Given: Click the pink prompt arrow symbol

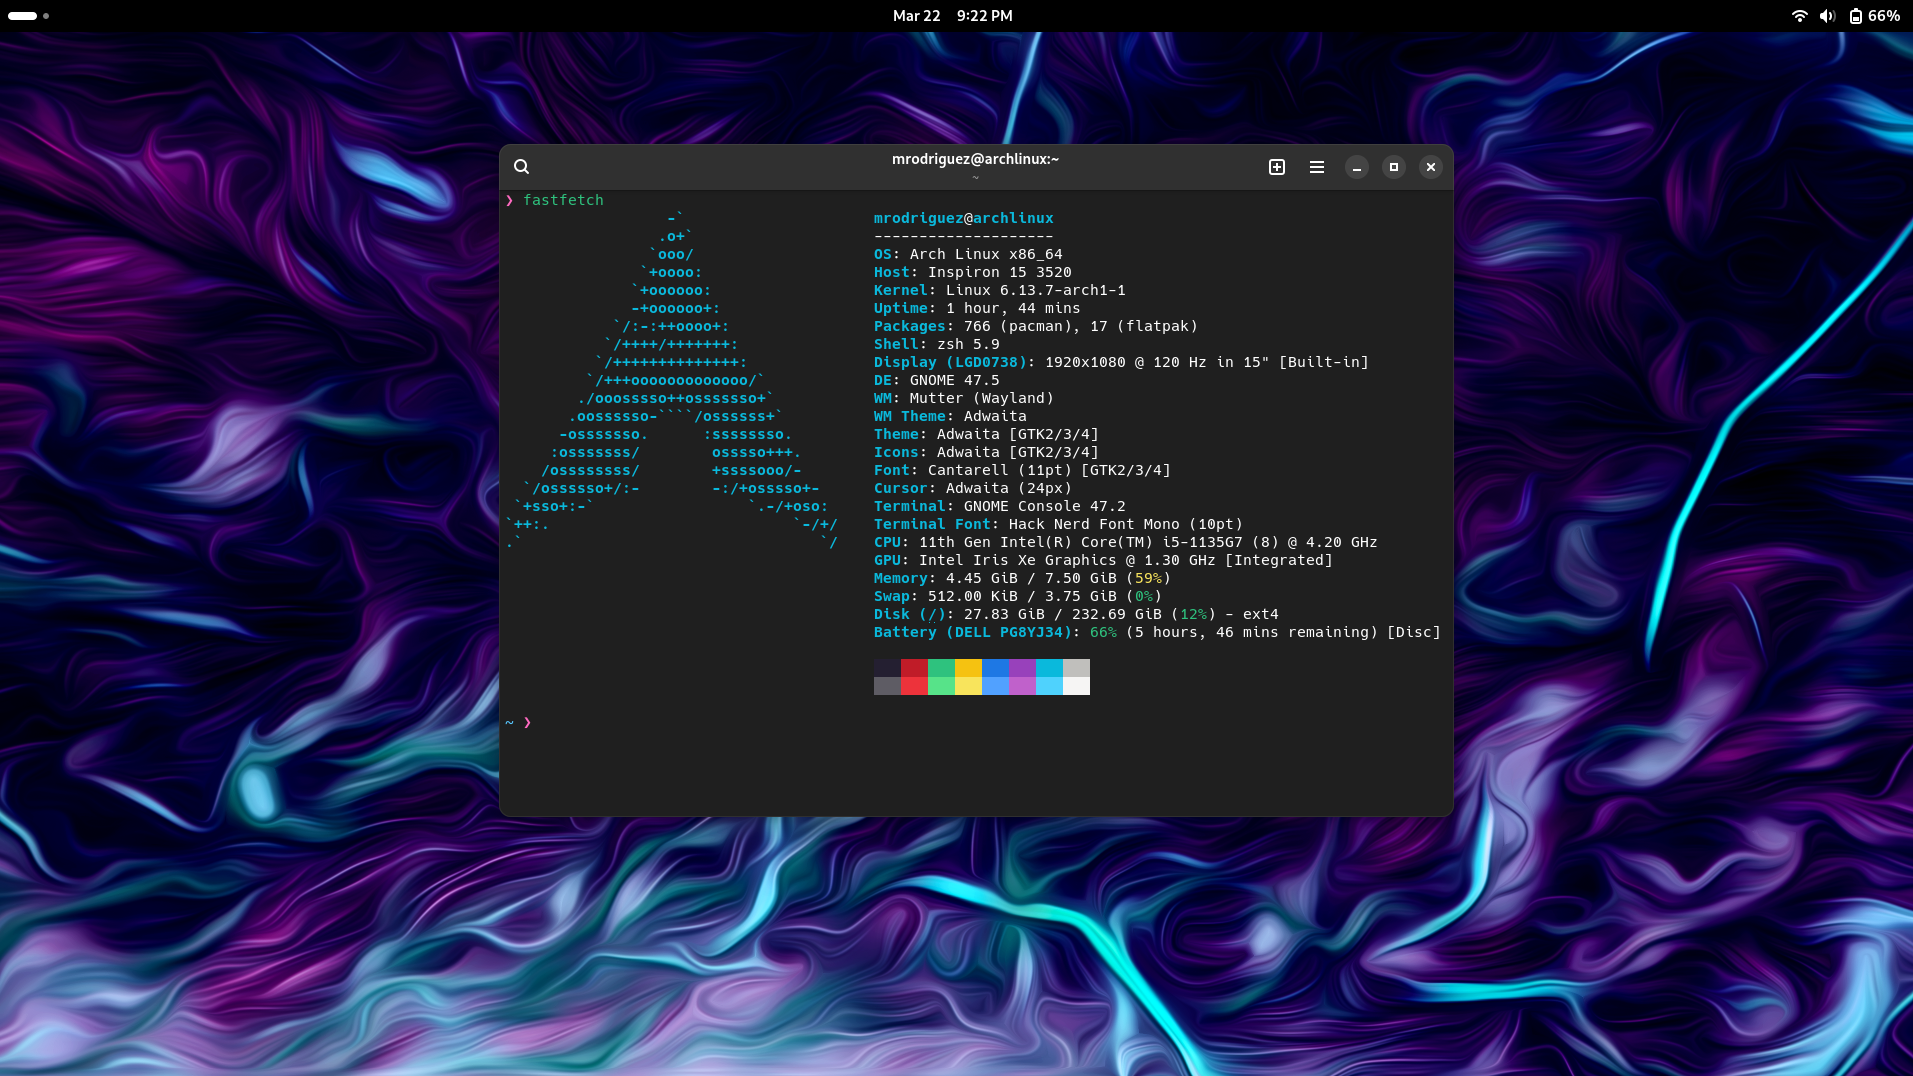Looking at the screenshot, I should point(529,721).
